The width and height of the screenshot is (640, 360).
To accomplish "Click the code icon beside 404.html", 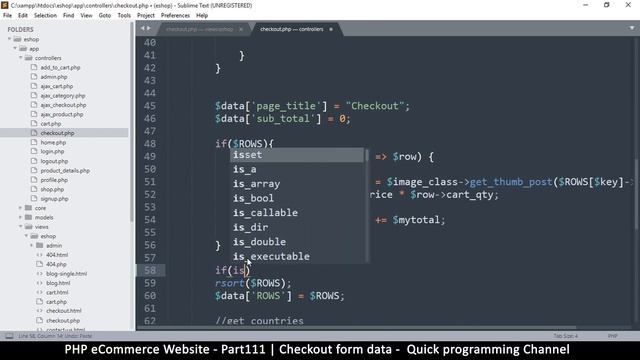I will click(x=40, y=255).
